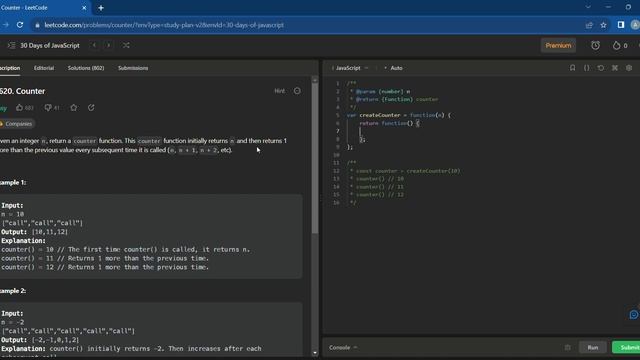The height and width of the screenshot is (360, 640).
Task: Open the JavaScript language dropdown
Action: click(x=350, y=68)
